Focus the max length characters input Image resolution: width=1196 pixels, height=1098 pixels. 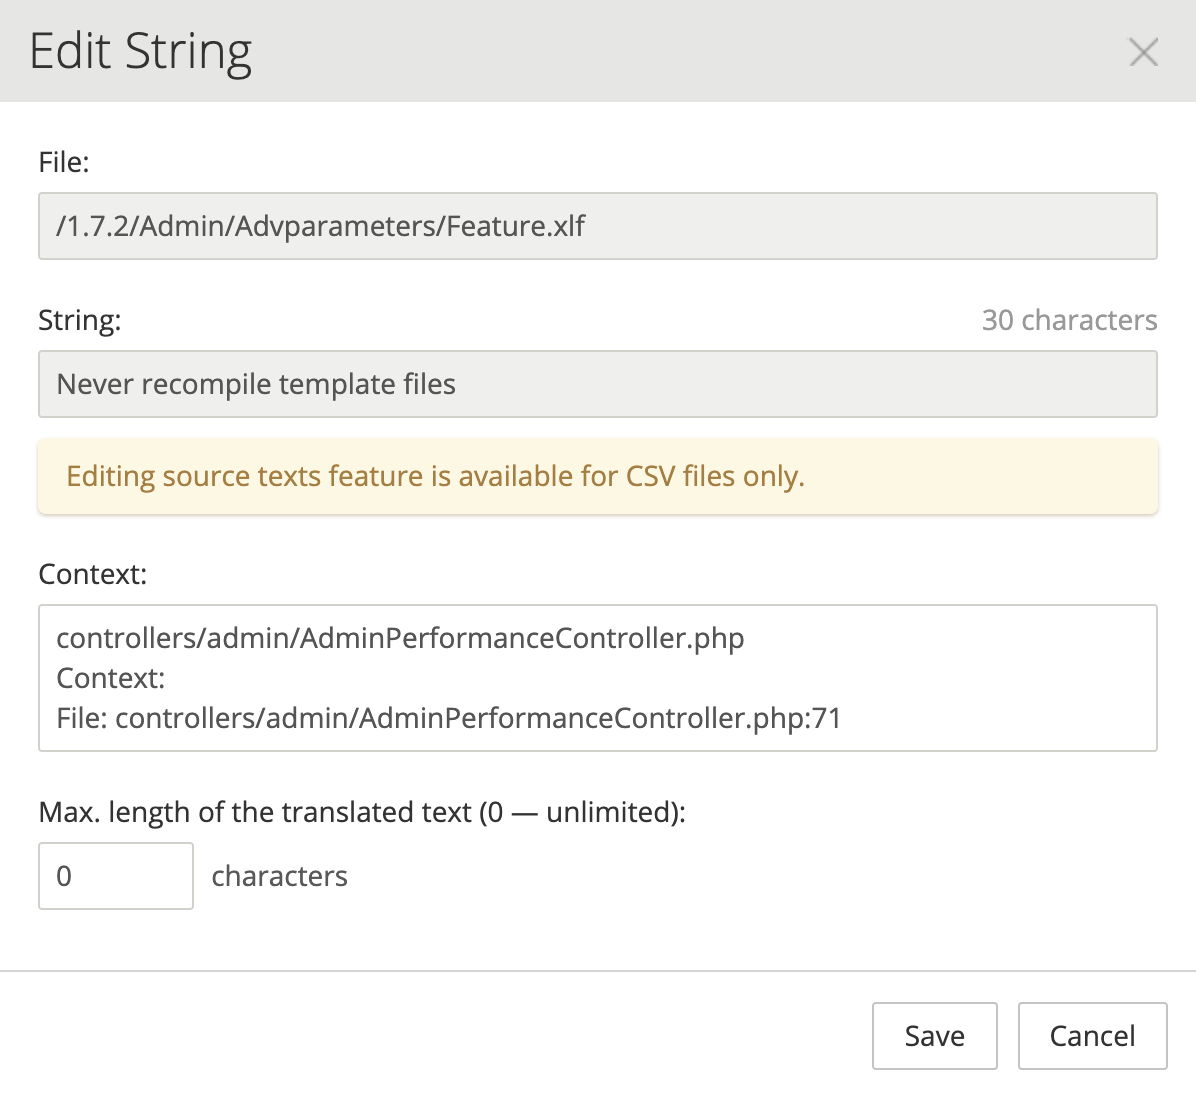click(x=115, y=876)
